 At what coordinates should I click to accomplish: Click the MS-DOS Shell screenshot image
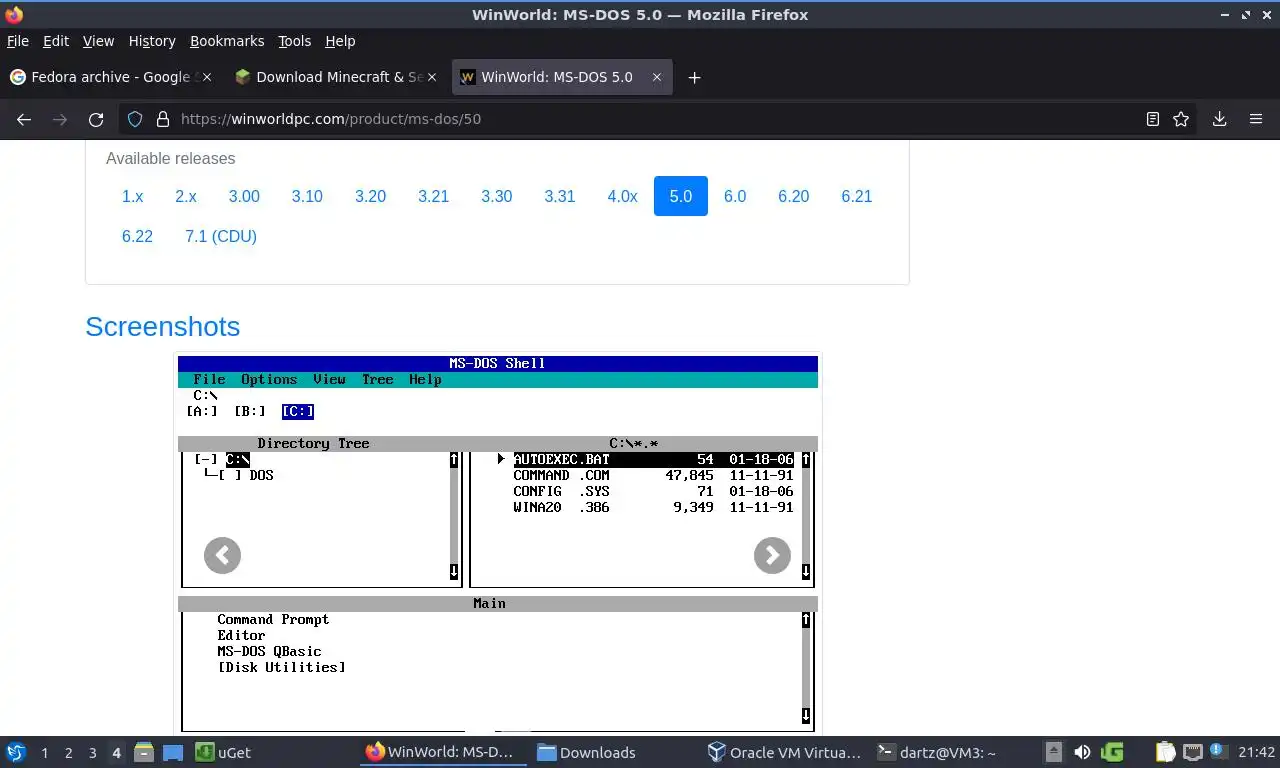(498, 543)
